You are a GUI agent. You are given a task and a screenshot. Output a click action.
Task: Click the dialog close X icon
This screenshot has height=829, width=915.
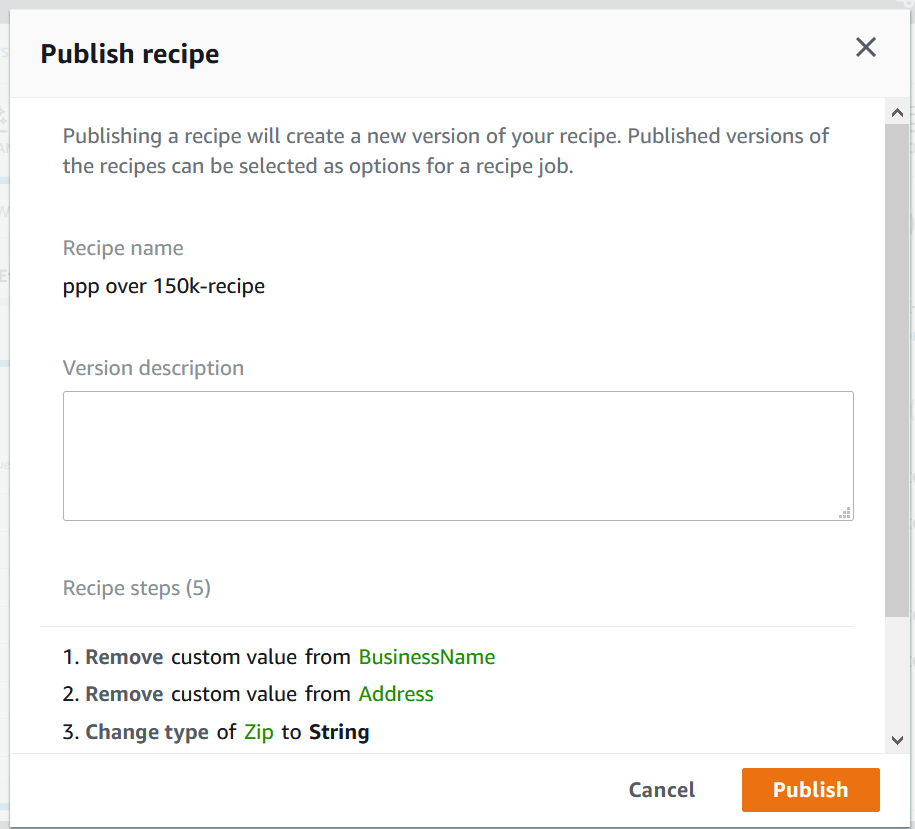[866, 47]
